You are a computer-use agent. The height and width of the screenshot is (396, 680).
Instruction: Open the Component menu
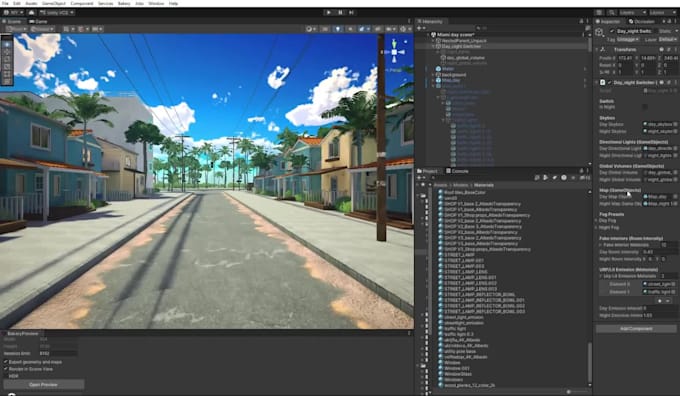[x=82, y=3]
